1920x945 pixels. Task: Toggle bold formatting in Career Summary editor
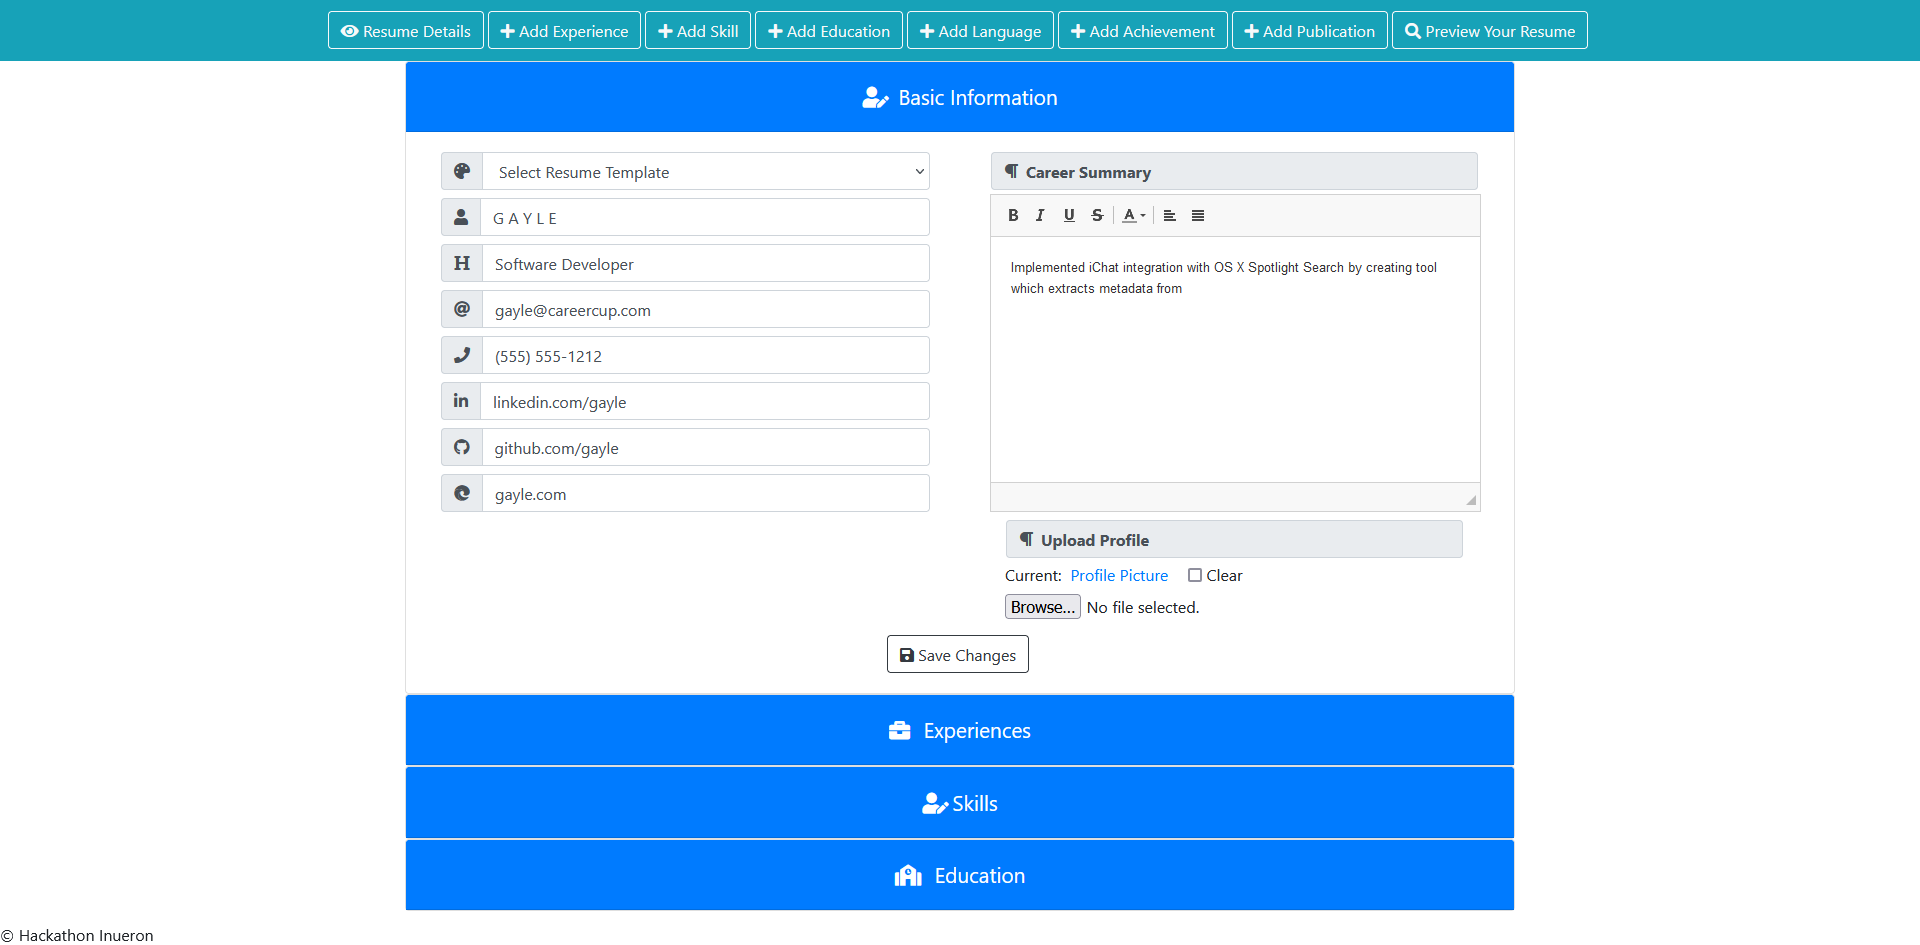pyautogui.click(x=1013, y=215)
